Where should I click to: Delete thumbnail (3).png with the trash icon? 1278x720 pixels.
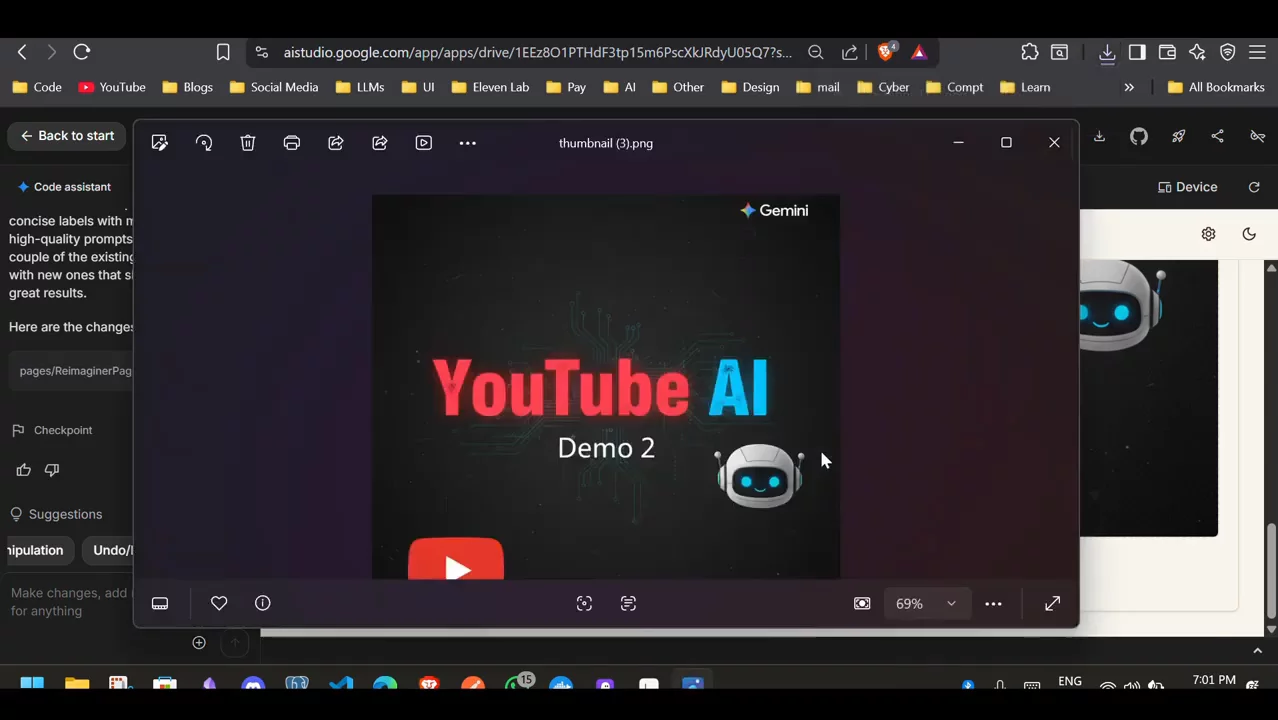point(248,143)
